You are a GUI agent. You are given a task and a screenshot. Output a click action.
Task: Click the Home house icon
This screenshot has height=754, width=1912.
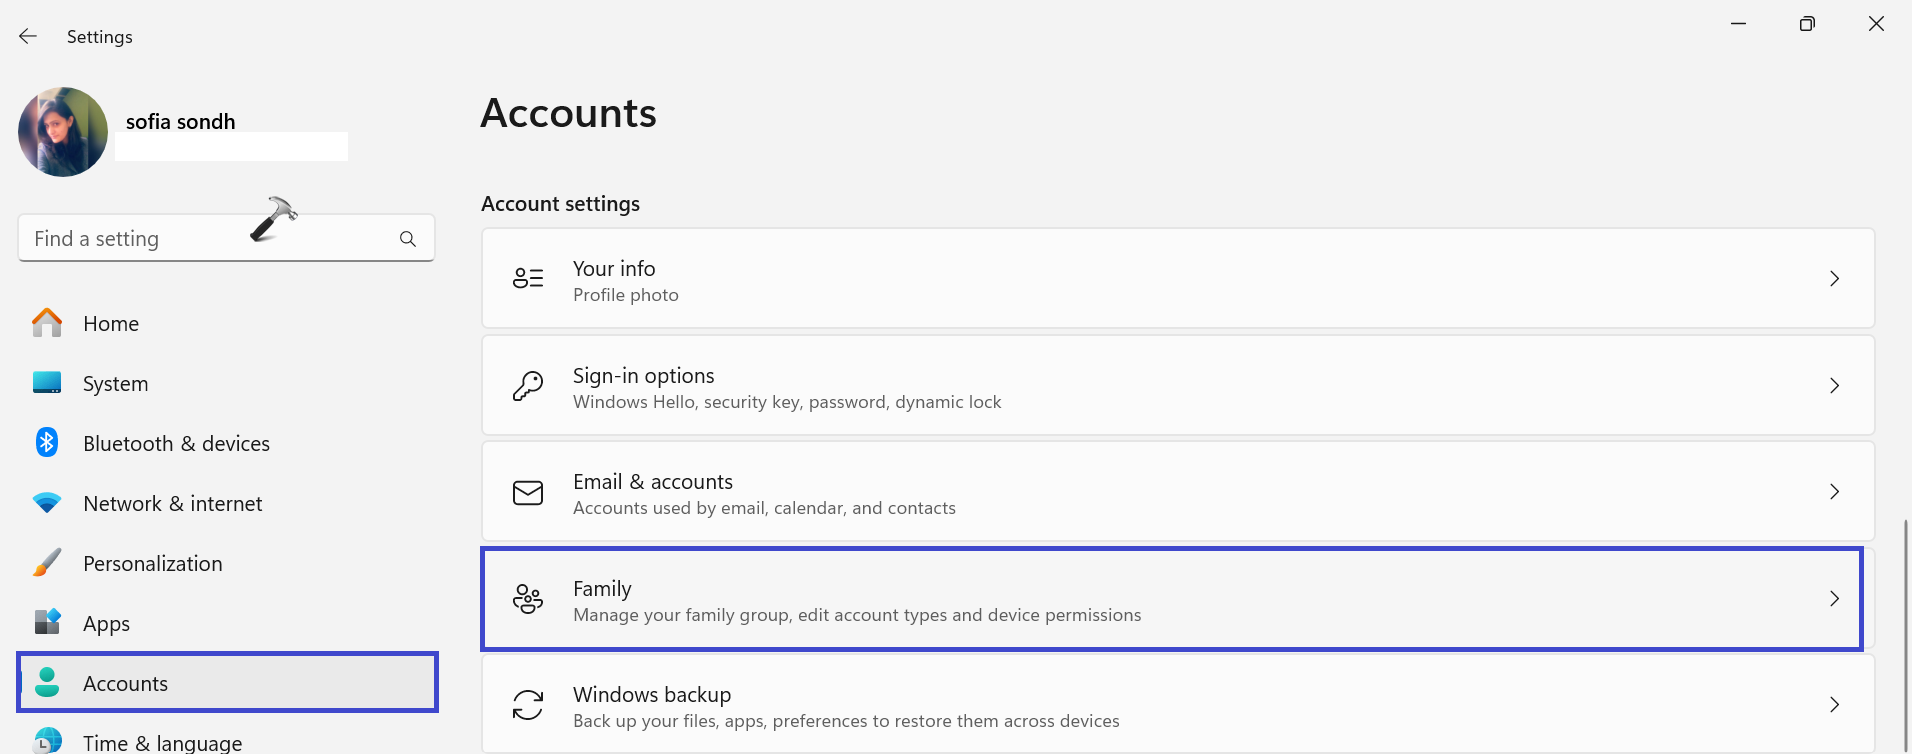tap(47, 323)
